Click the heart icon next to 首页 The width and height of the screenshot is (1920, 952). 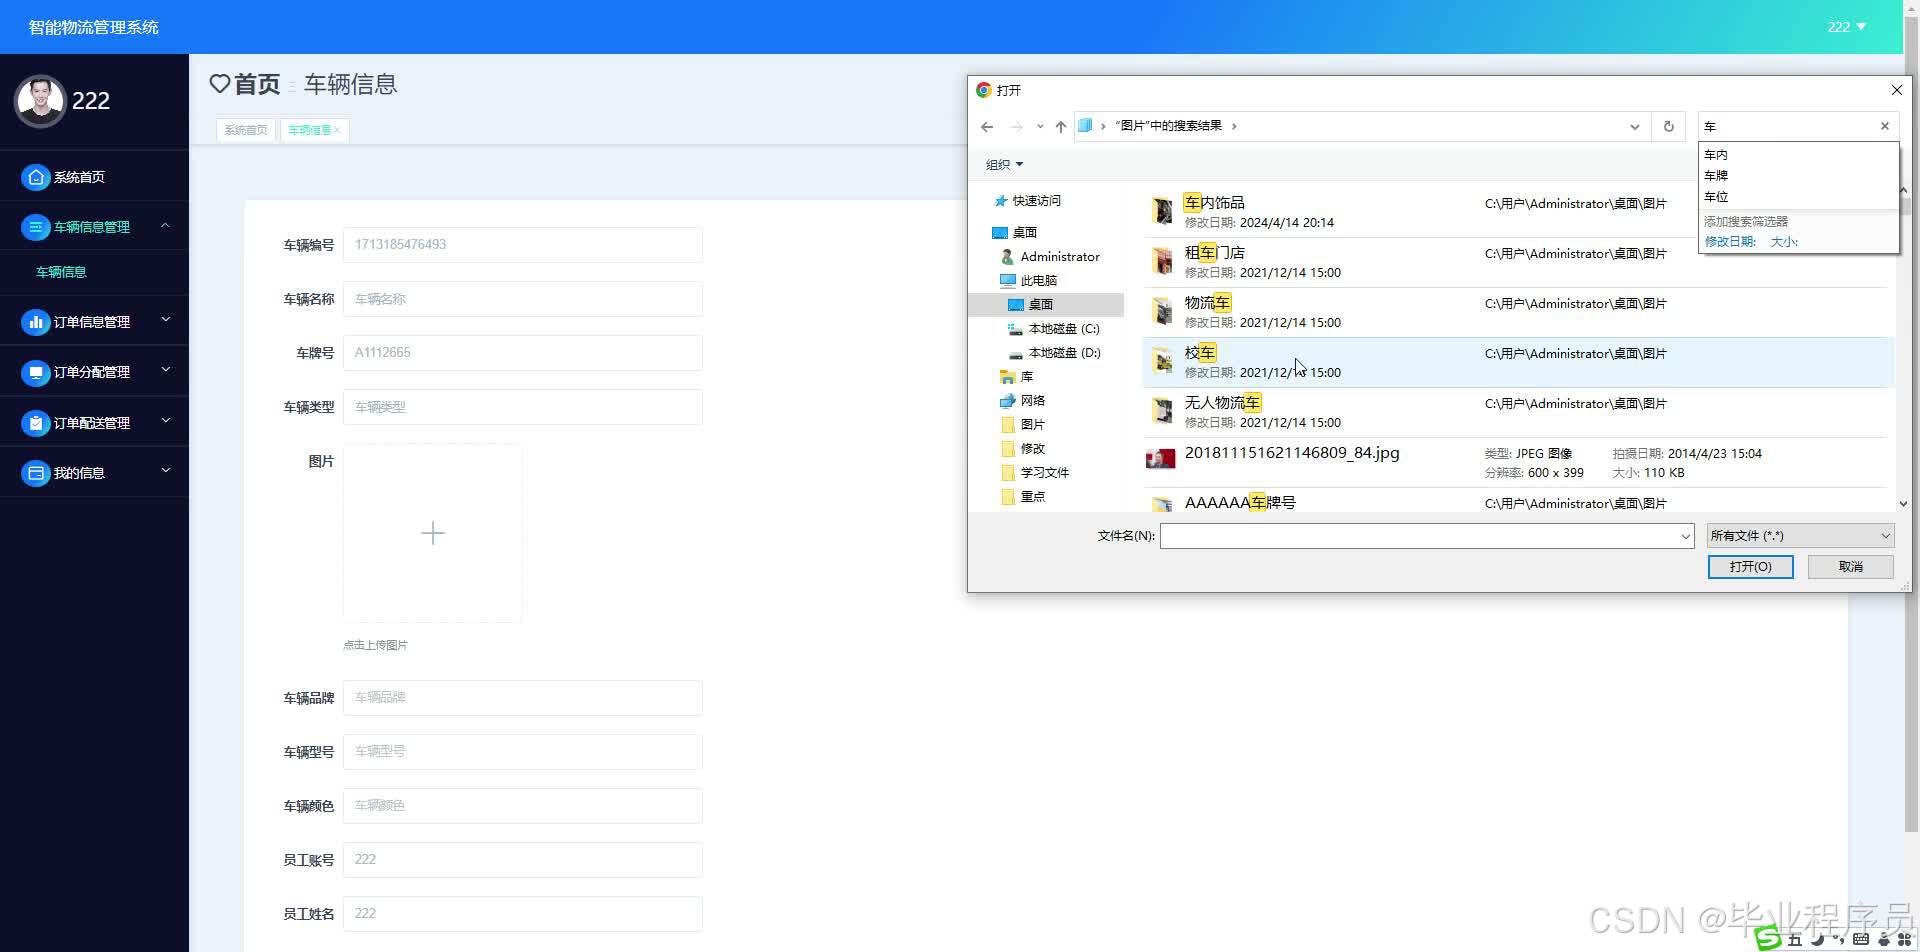[220, 84]
